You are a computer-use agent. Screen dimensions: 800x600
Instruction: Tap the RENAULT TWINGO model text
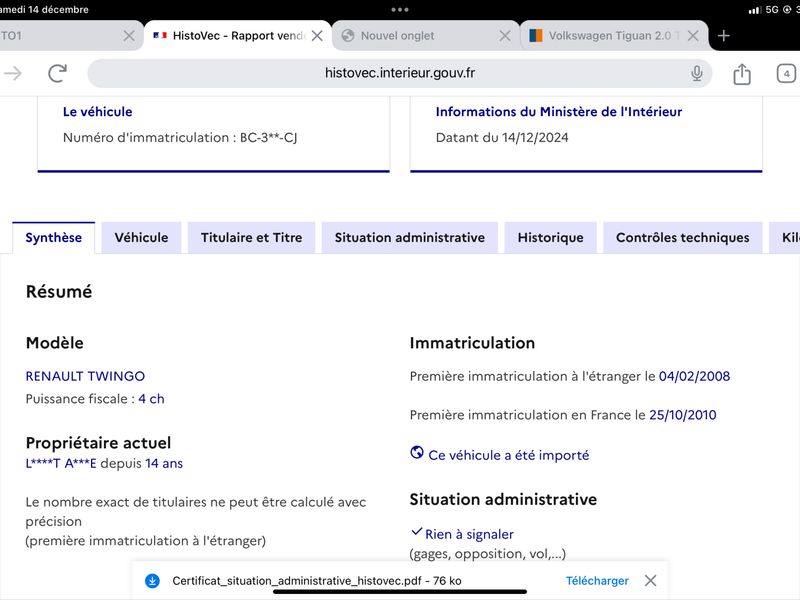(85, 376)
